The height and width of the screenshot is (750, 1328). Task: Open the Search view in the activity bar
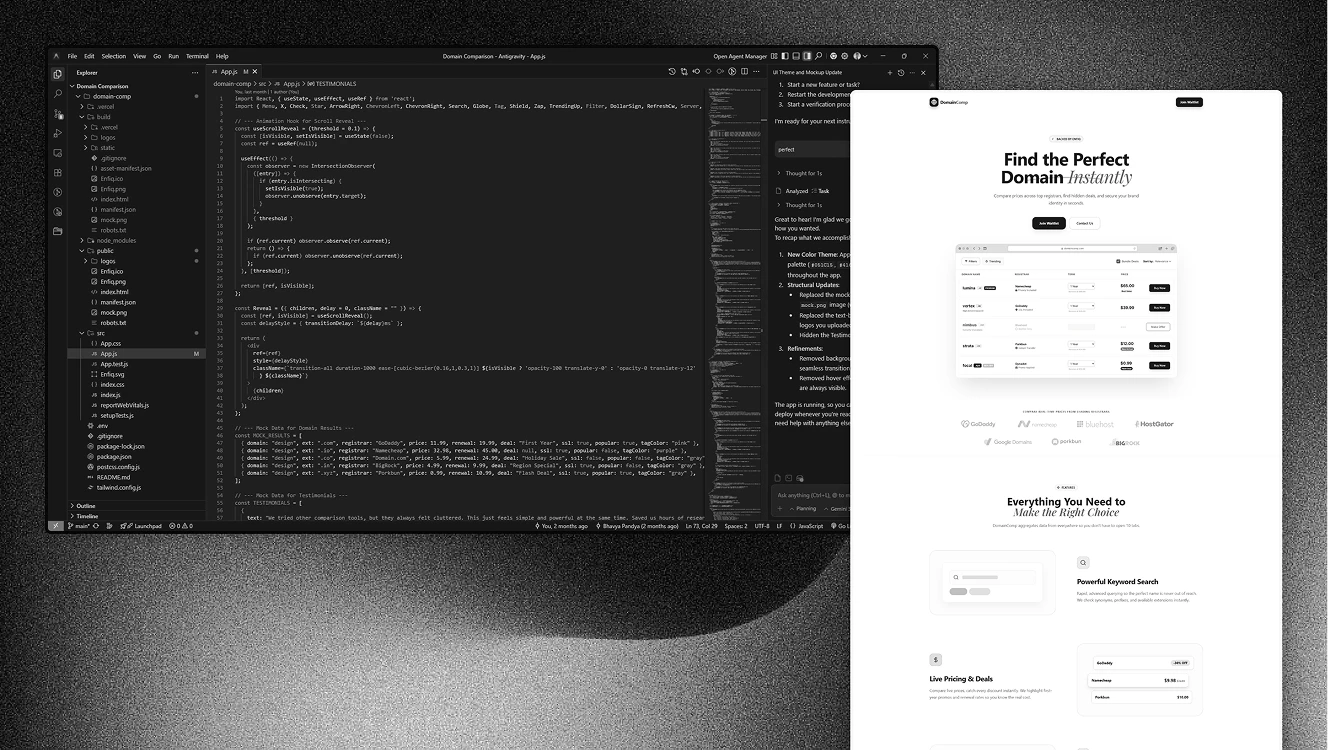point(58,94)
